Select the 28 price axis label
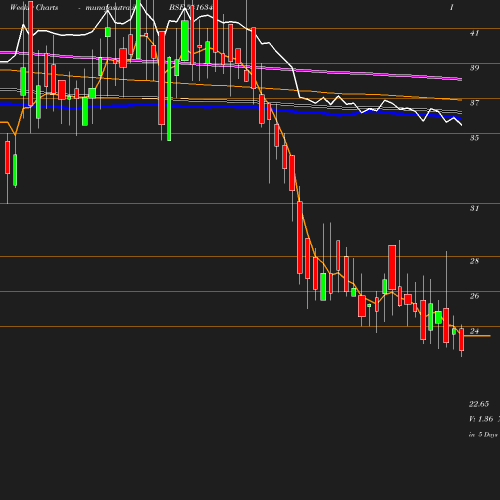This screenshot has height=500, width=500. pyautogui.click(x=474, y=261)
